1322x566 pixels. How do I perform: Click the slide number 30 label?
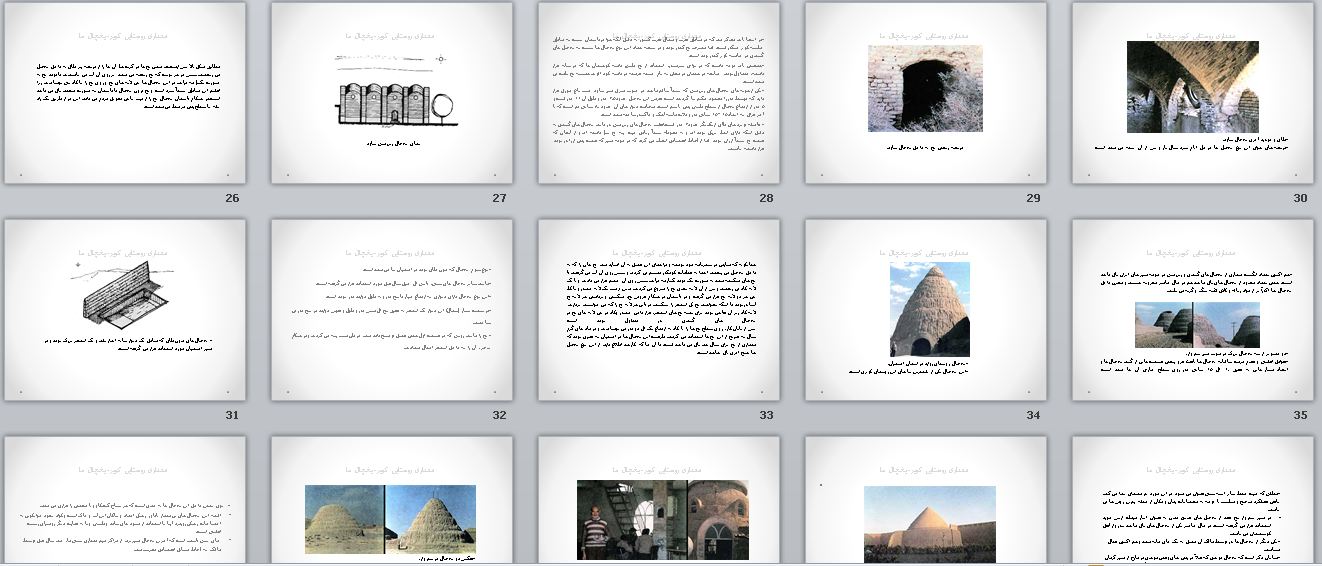point(1300,198)
